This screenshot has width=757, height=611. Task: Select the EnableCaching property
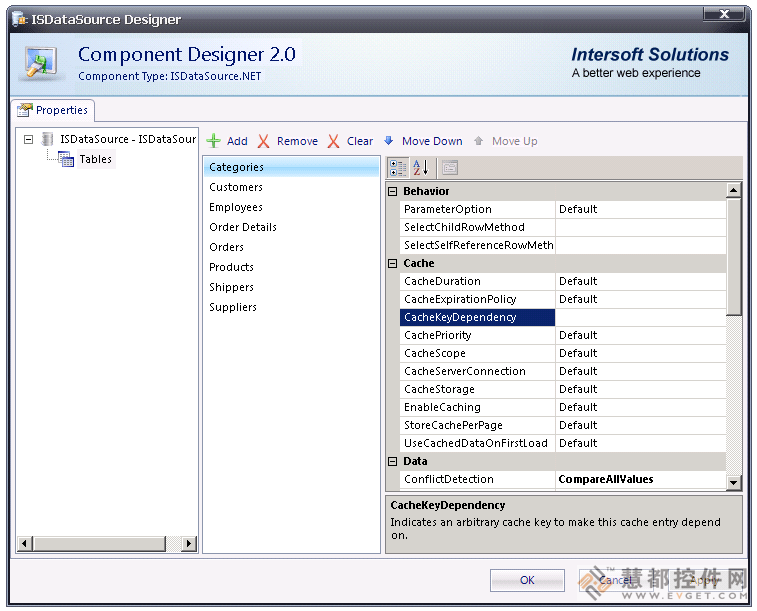pyautogui.click(x=477, y=407)
